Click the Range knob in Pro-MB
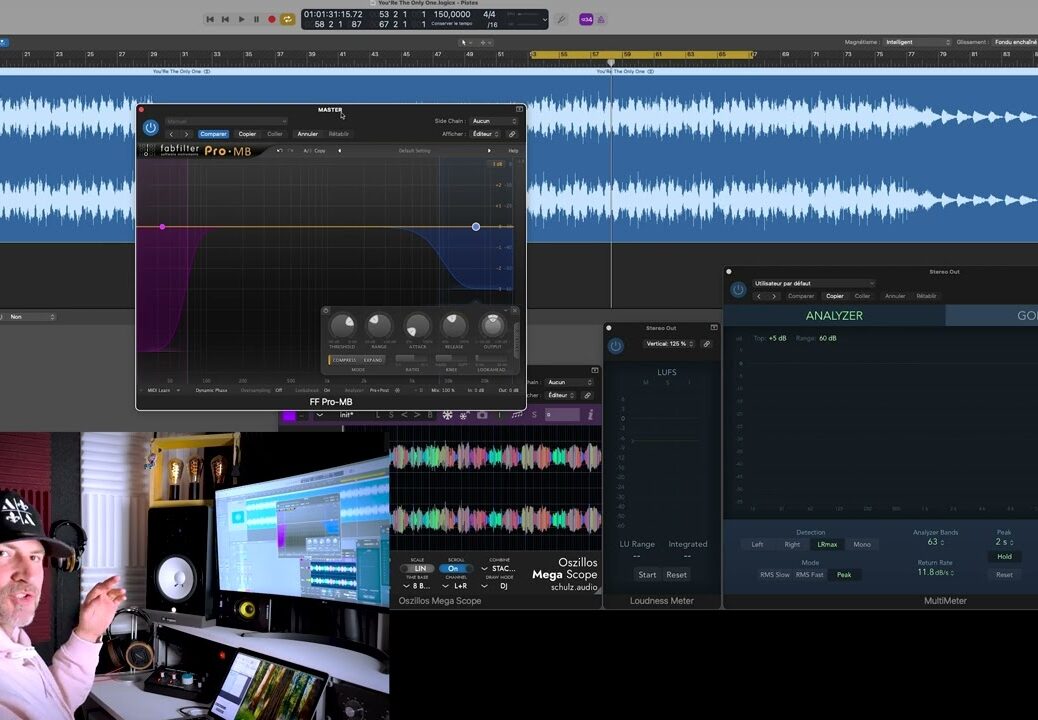The width and height of the screenshot is (1038, 720). coord(379,326)
